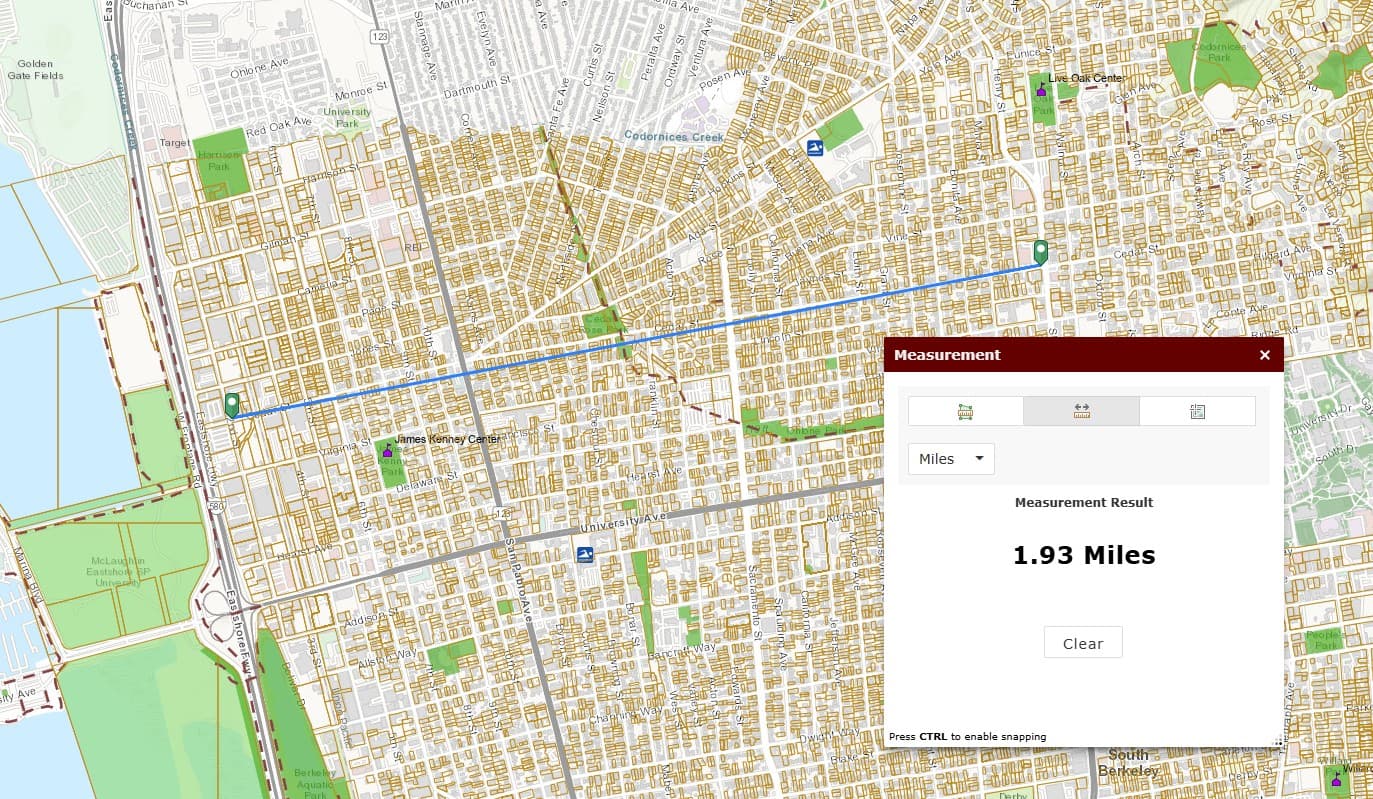
Task: Open the Miles unit dropdown
Action: click(951, 459)
